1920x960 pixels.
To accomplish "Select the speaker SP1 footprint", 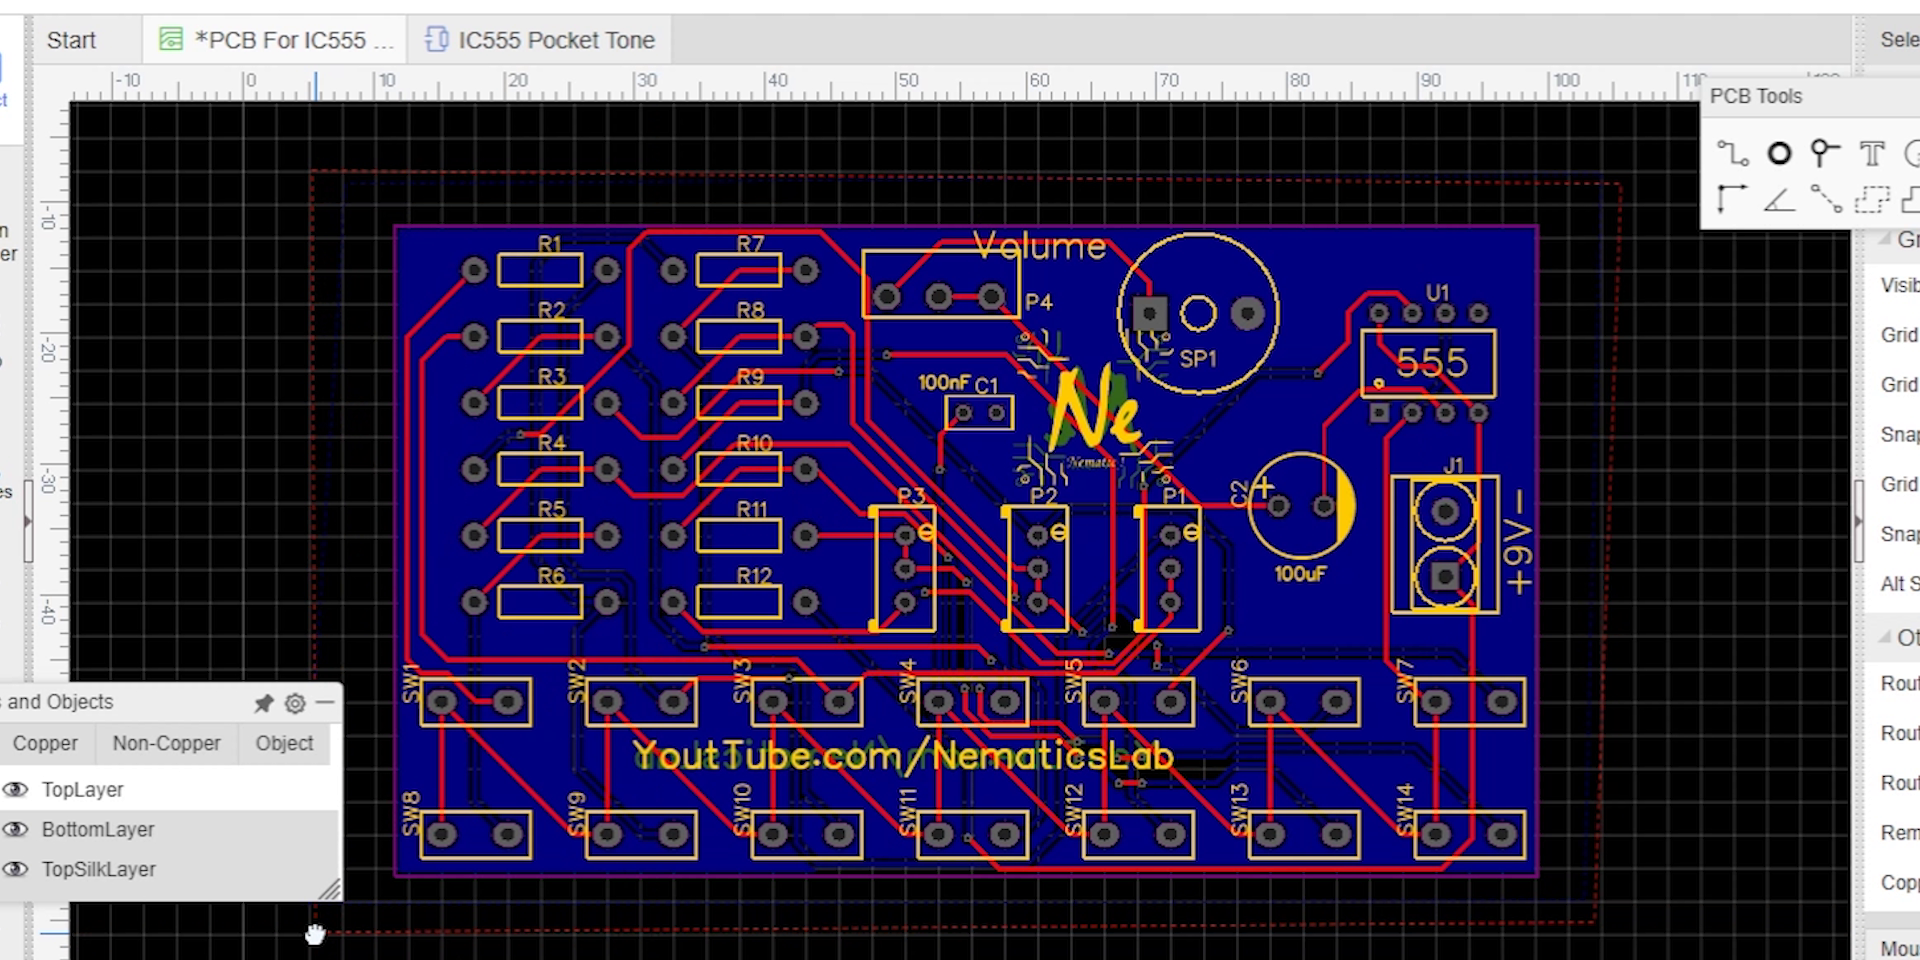I will (x=1198, y=314).
